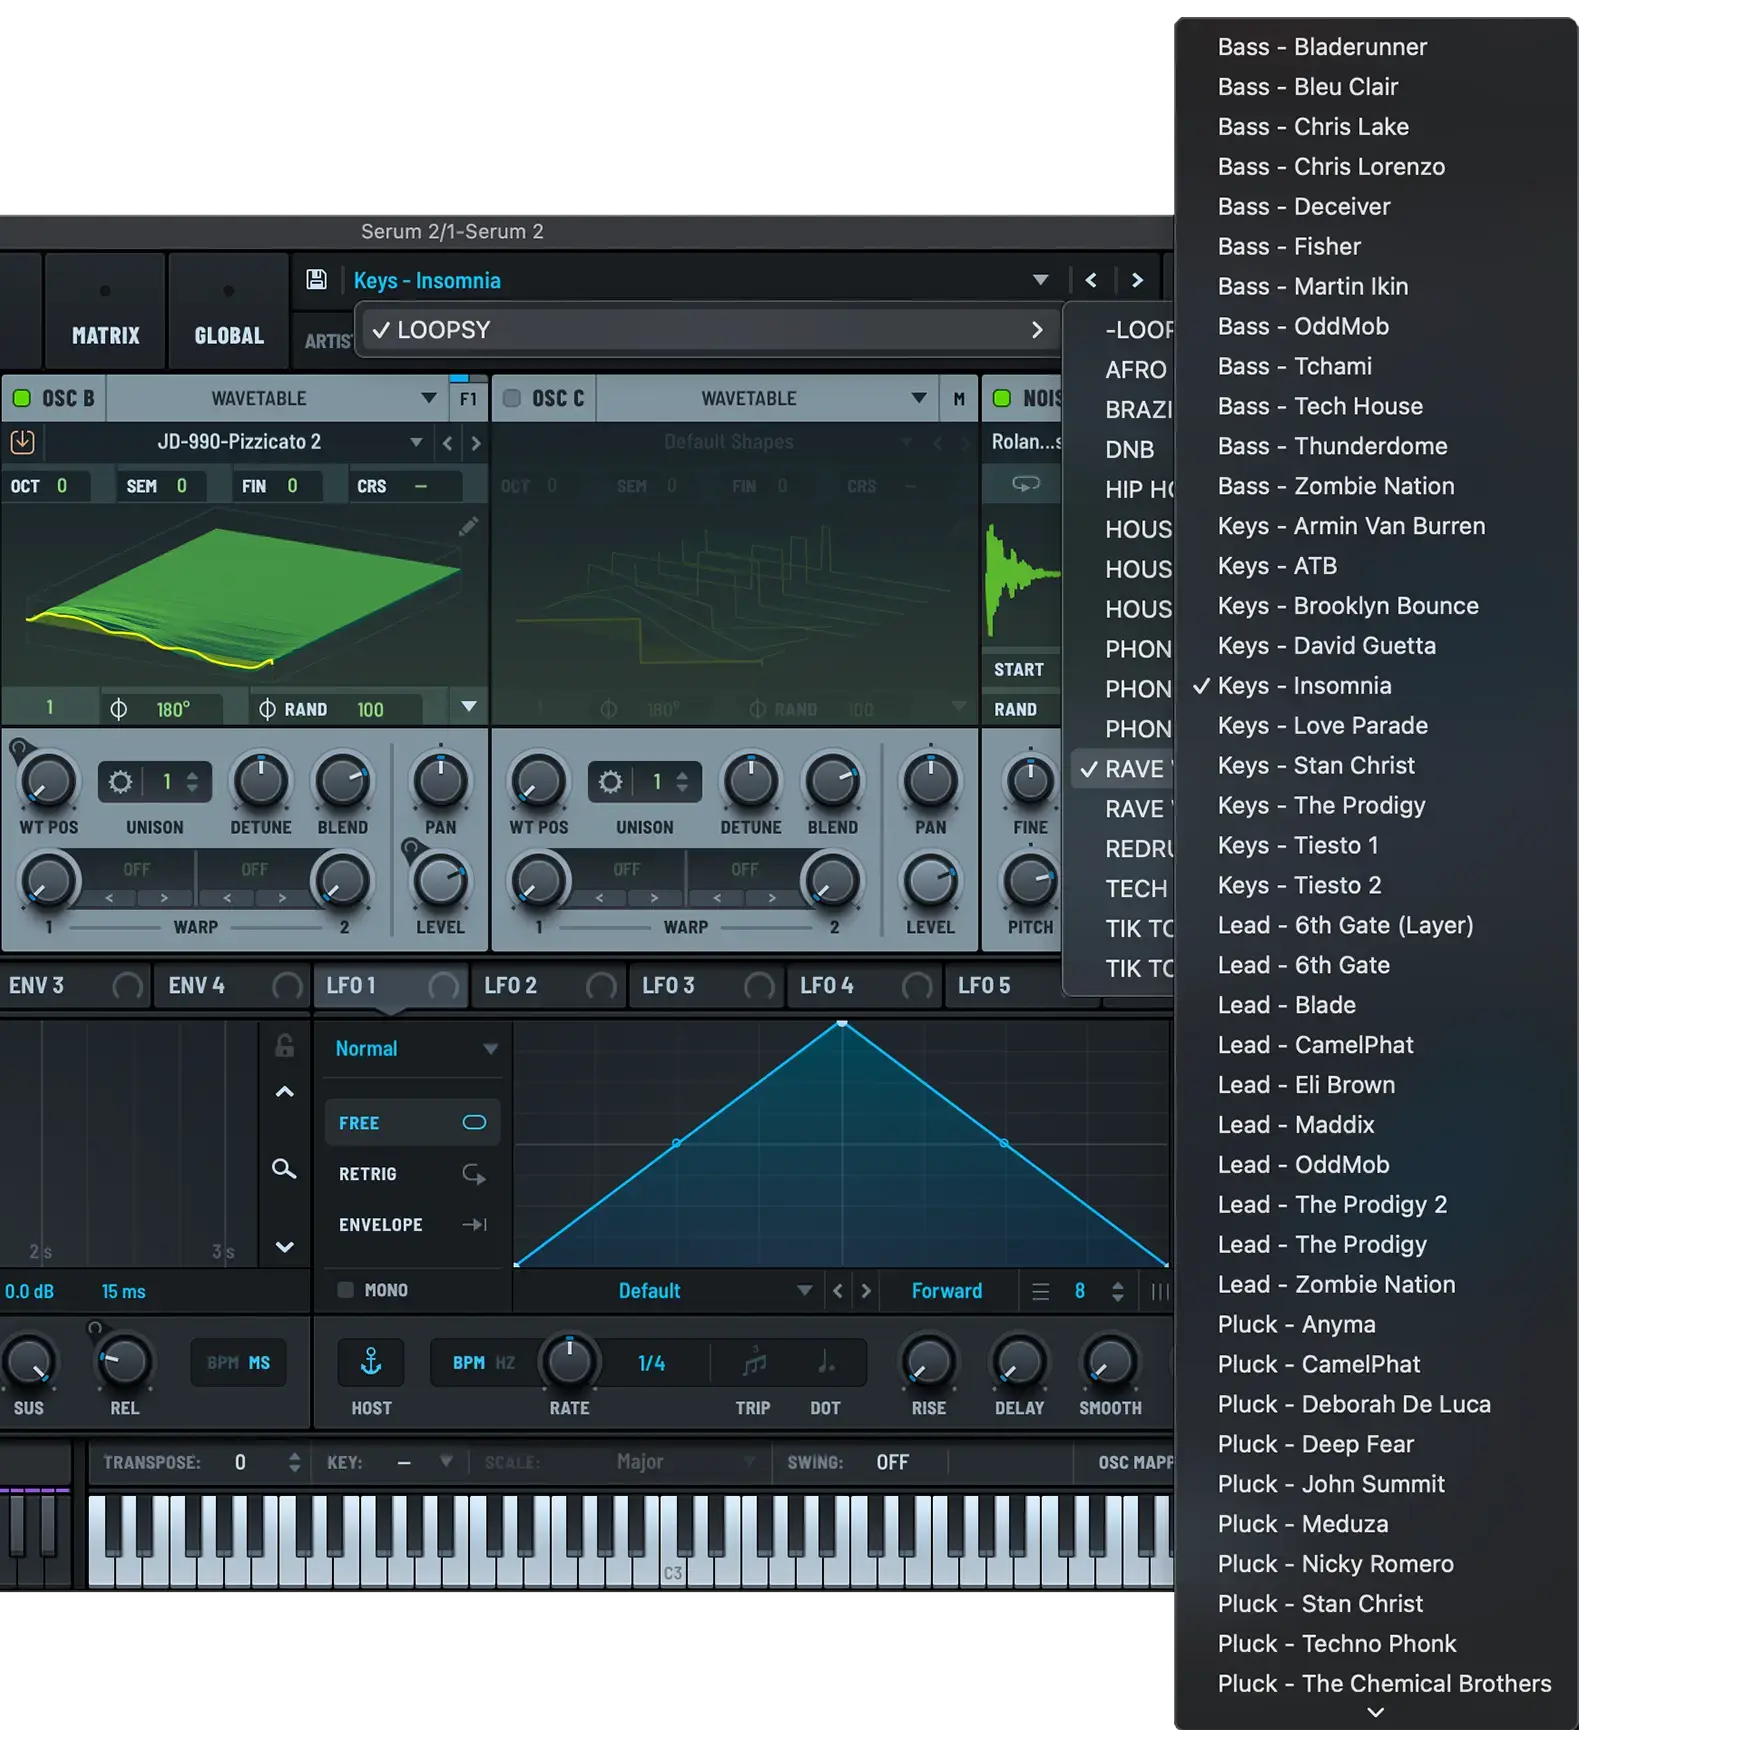This screenshot has width=1750, height=1750.
Task: Click the import wavetable icon in OSC B
Action: coord(22,442)
